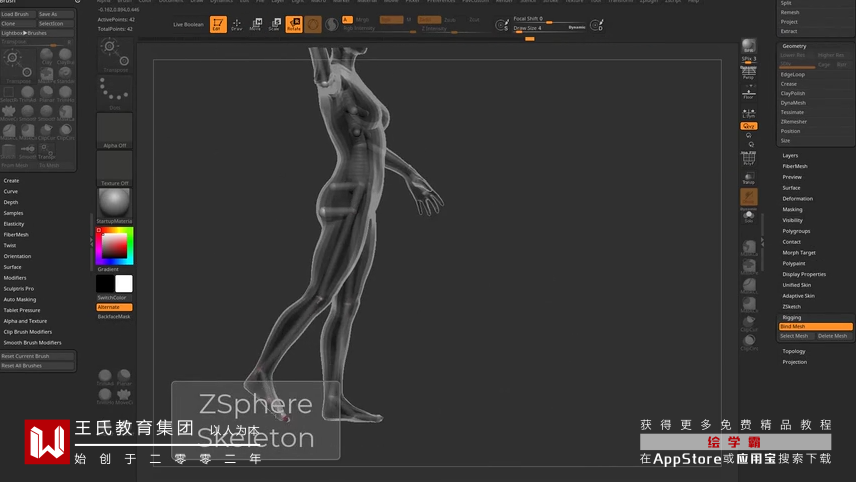Select the Move mode icon

tap(255, 24)
